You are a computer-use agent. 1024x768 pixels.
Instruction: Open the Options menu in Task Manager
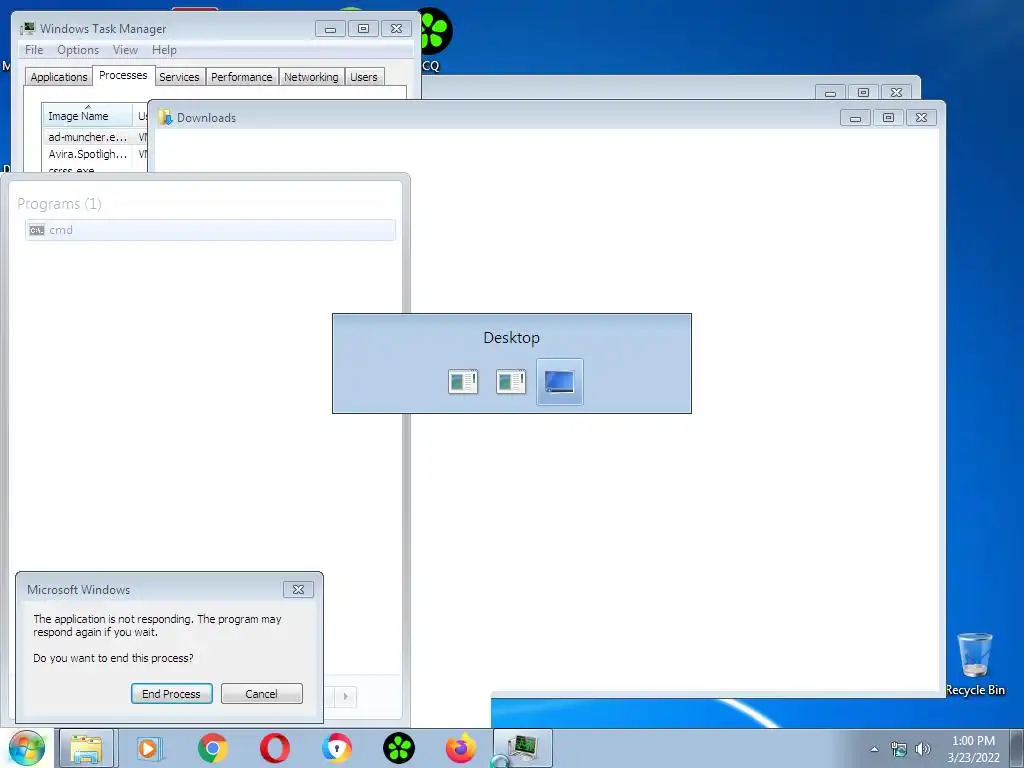(78, 50)
